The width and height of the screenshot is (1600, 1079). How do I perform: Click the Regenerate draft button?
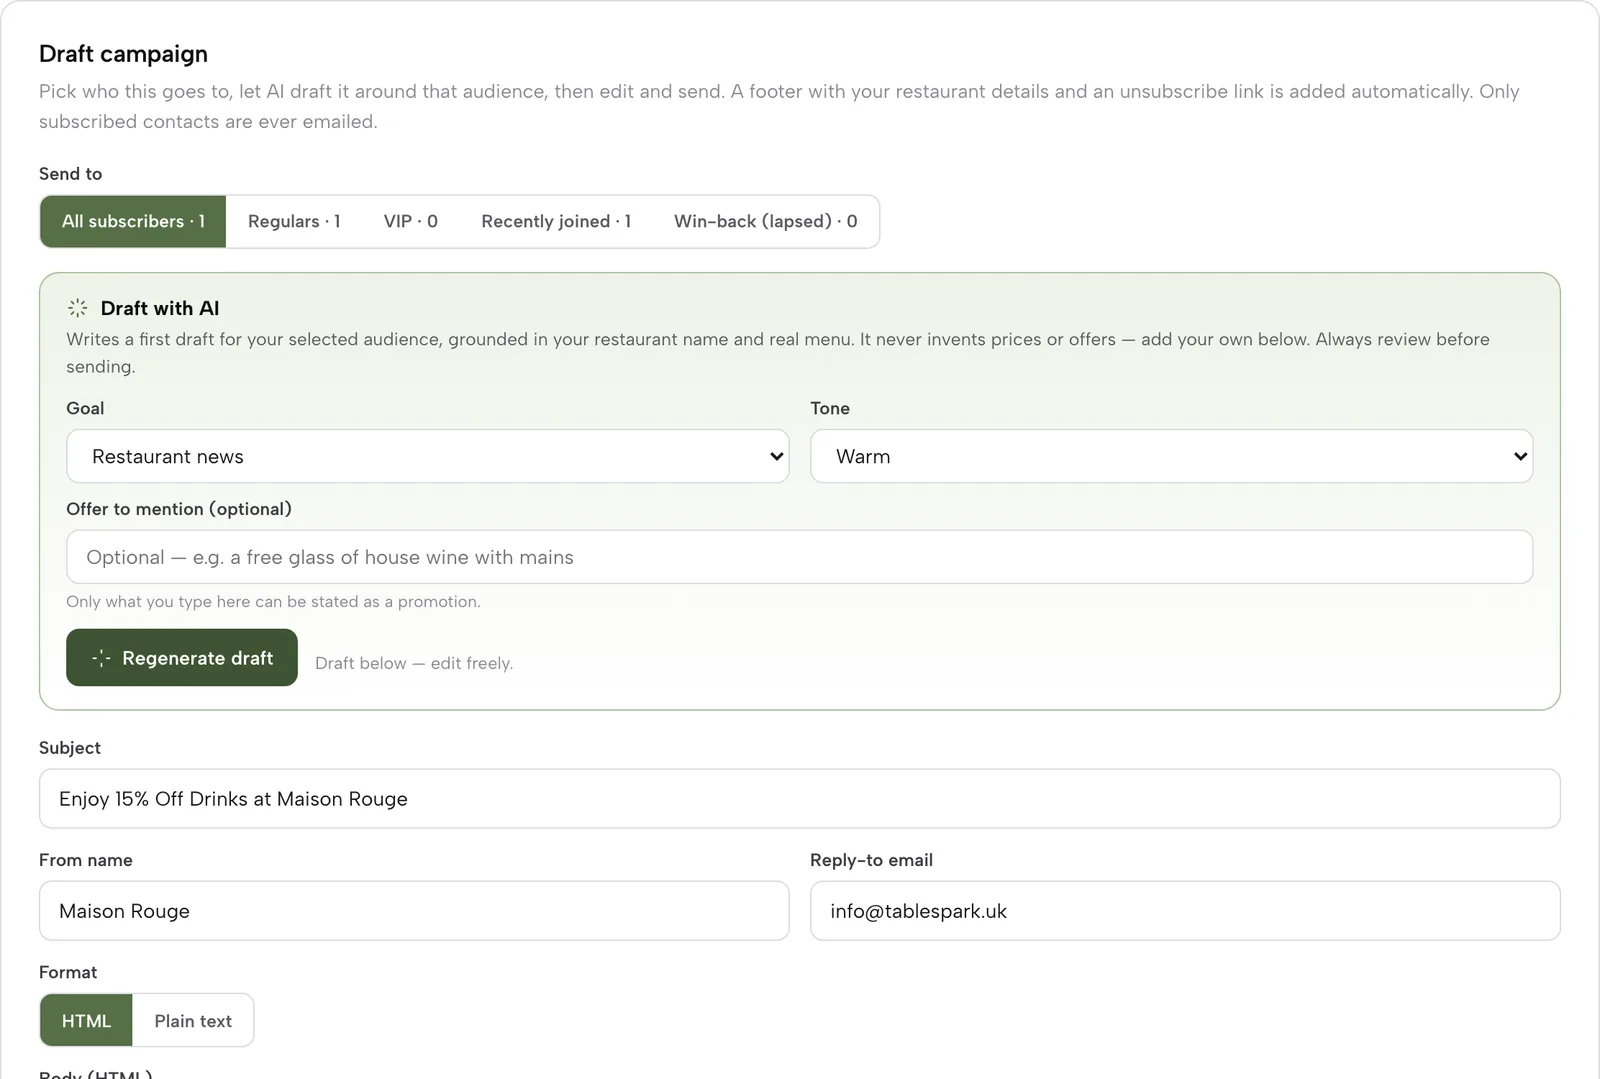(x=182, y=658)
